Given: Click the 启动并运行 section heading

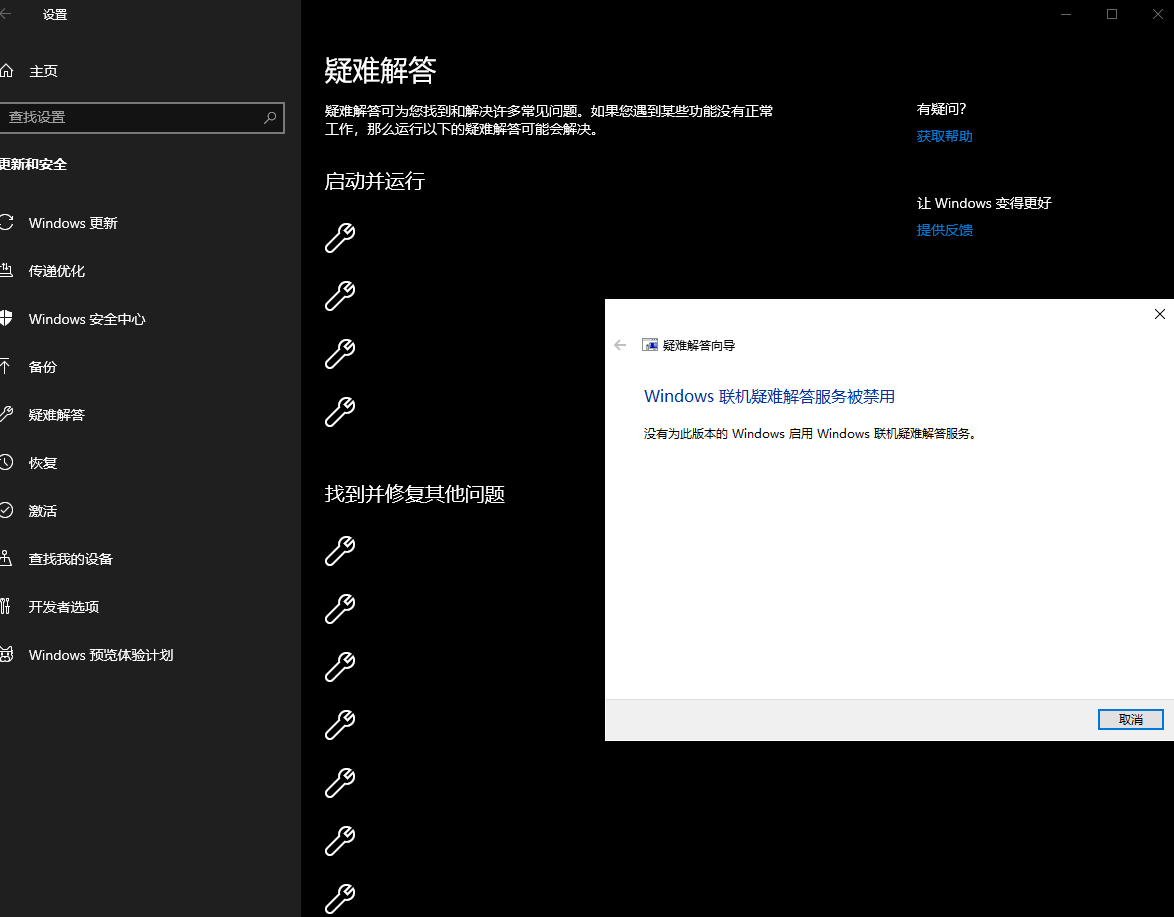Looking at the screenshot, I should click(x=374, y=181).
